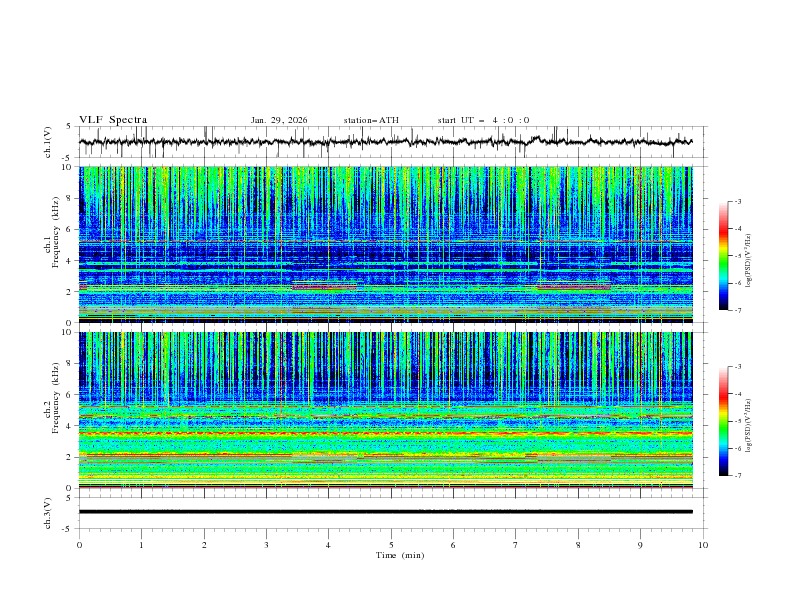Click the "ch.1(V)" waveform axis label
This screenshot has width=792, height=612.
click(48, 142)
